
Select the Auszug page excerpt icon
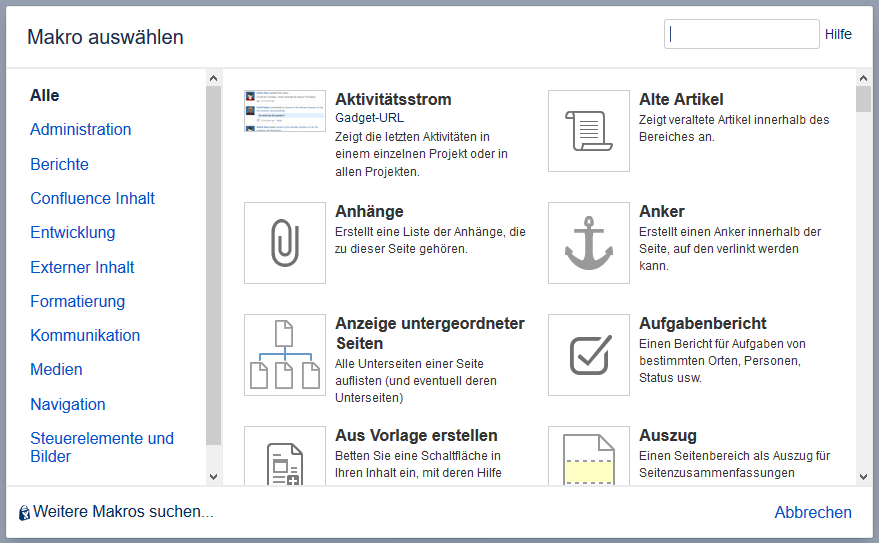click(589, 456)
